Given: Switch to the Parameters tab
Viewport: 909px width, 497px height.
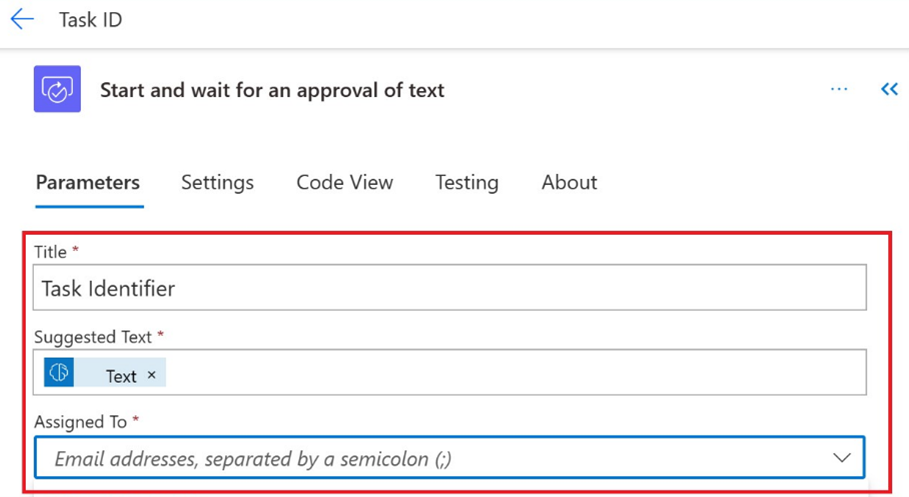Looking at the screenshot, I should [x=88, y=183].
